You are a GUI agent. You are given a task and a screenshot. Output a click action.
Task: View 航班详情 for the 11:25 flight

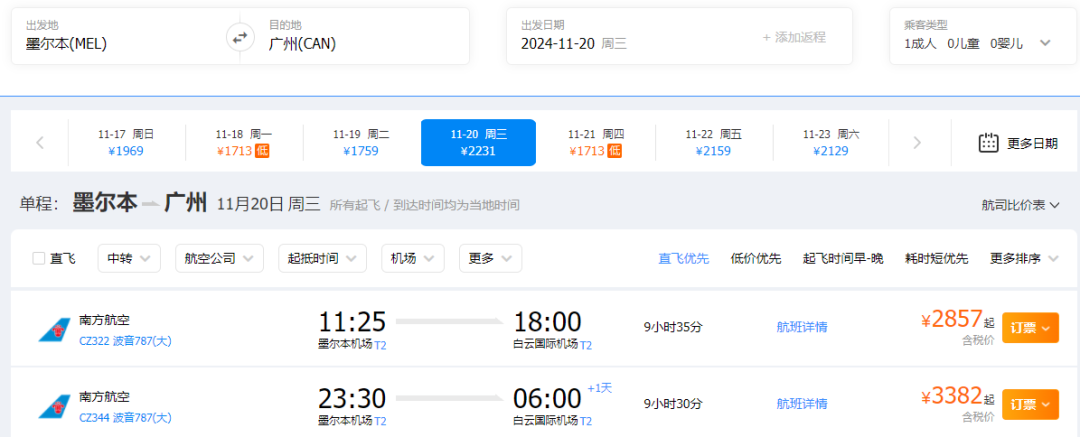tap(802, 327)
